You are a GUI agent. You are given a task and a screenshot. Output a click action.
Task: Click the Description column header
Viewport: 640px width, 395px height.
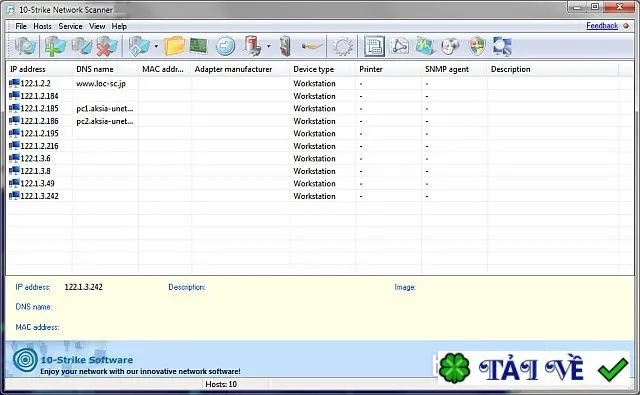coord(553,69)
